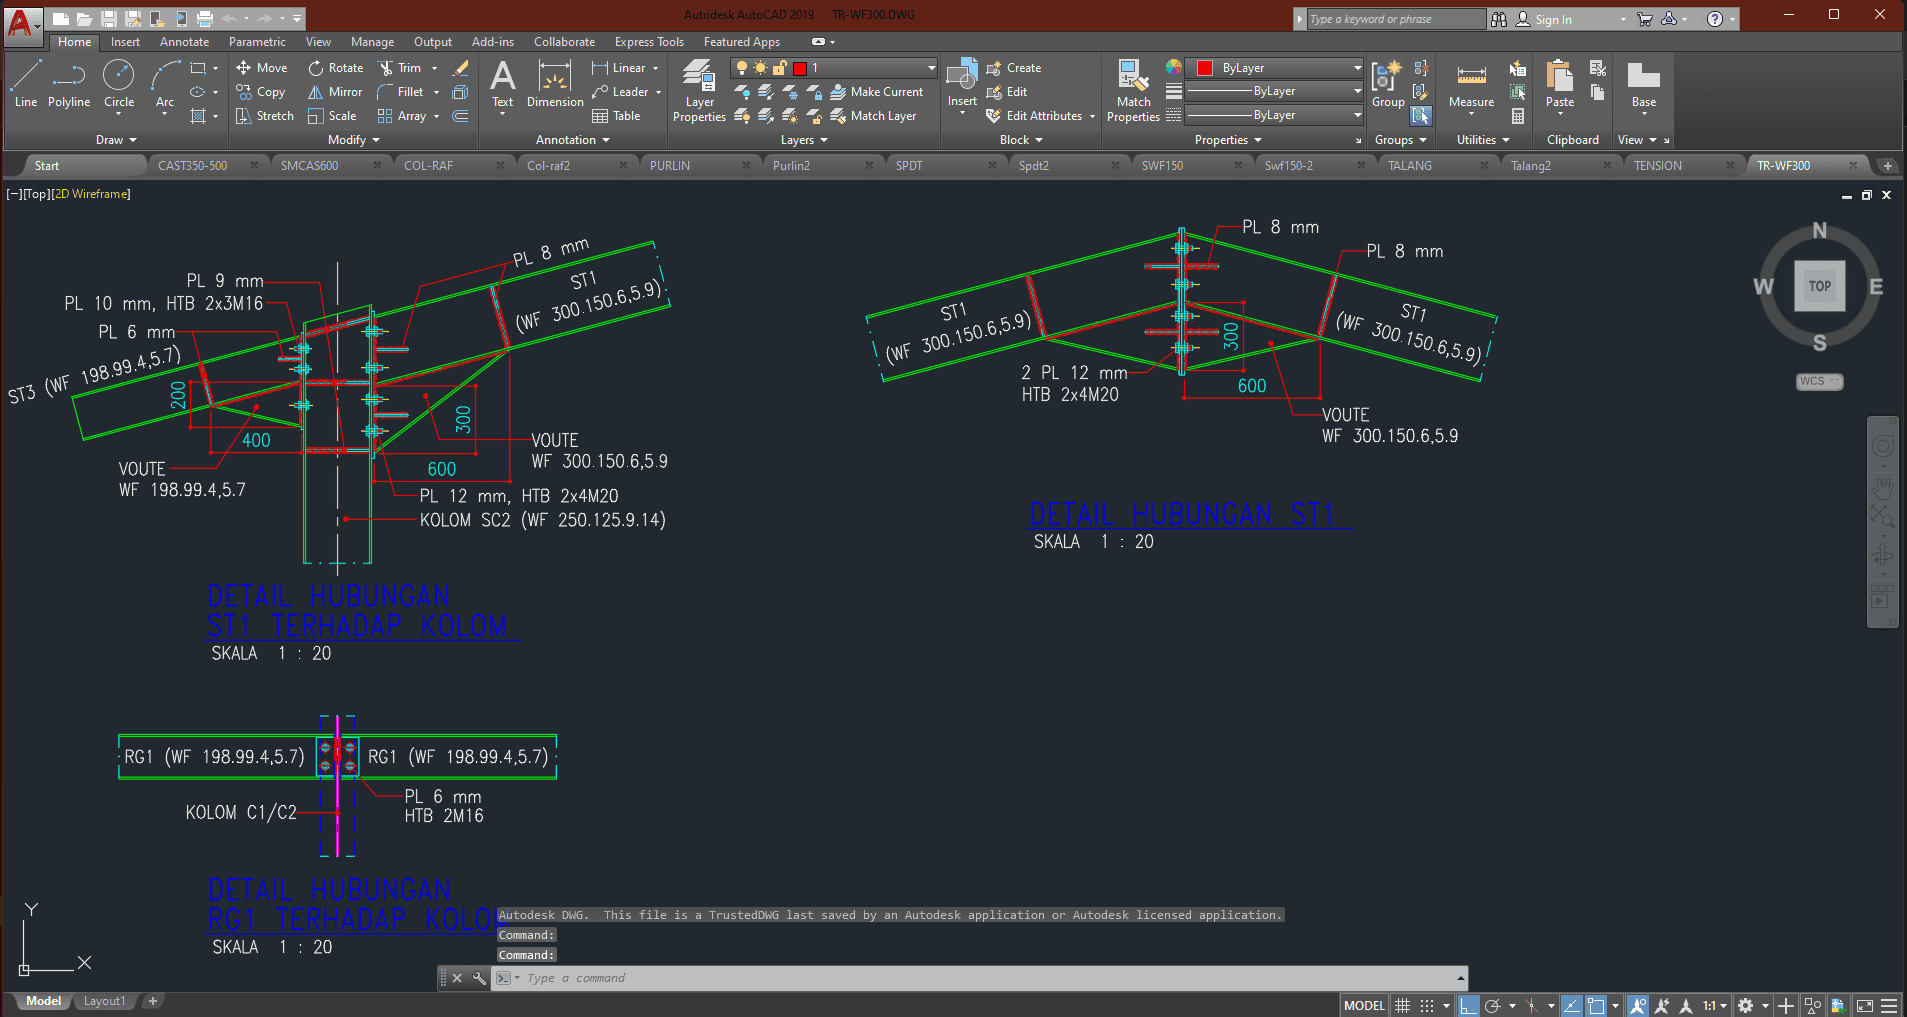The height and width of the screenshot is (1017, 1907).
Task: Activate the Measure utility
Action: [x=1471, y=84]
